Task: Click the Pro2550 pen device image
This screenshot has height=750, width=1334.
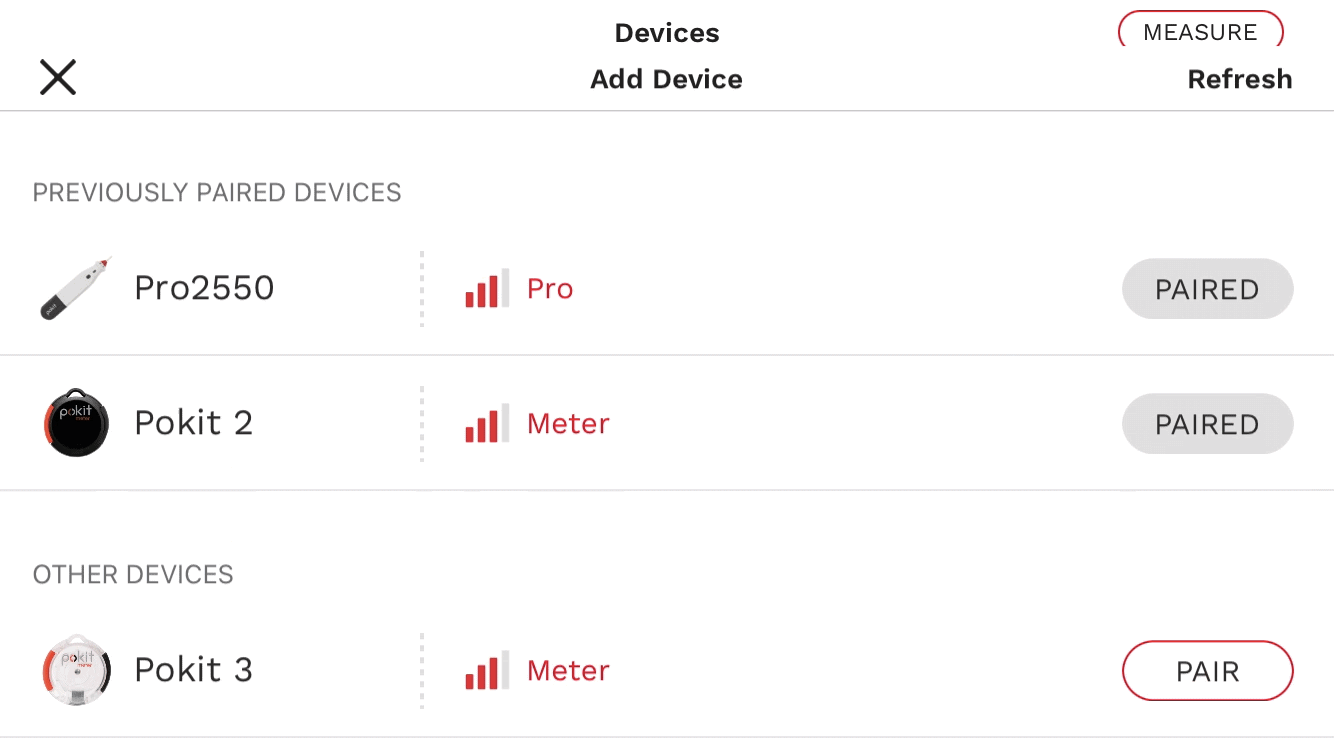Action: click(76, 289)
